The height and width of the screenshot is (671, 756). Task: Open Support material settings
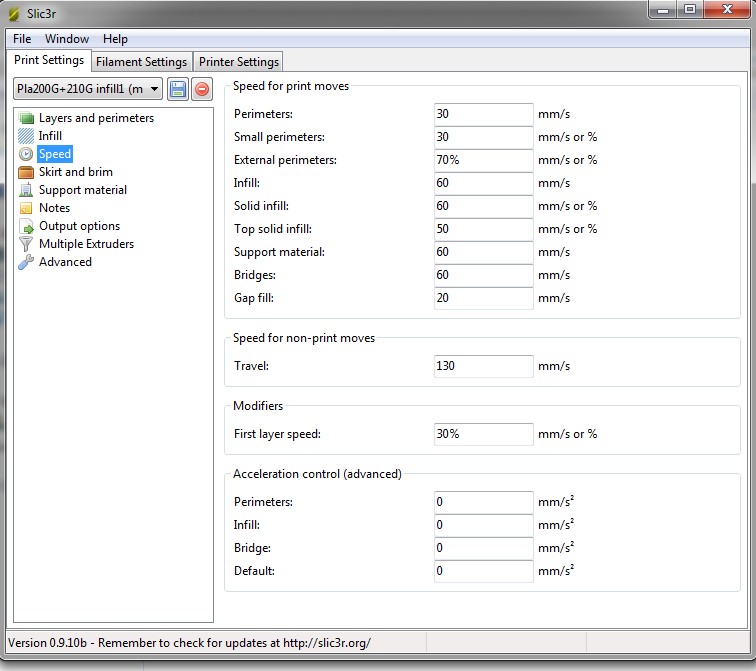point(82,190)
